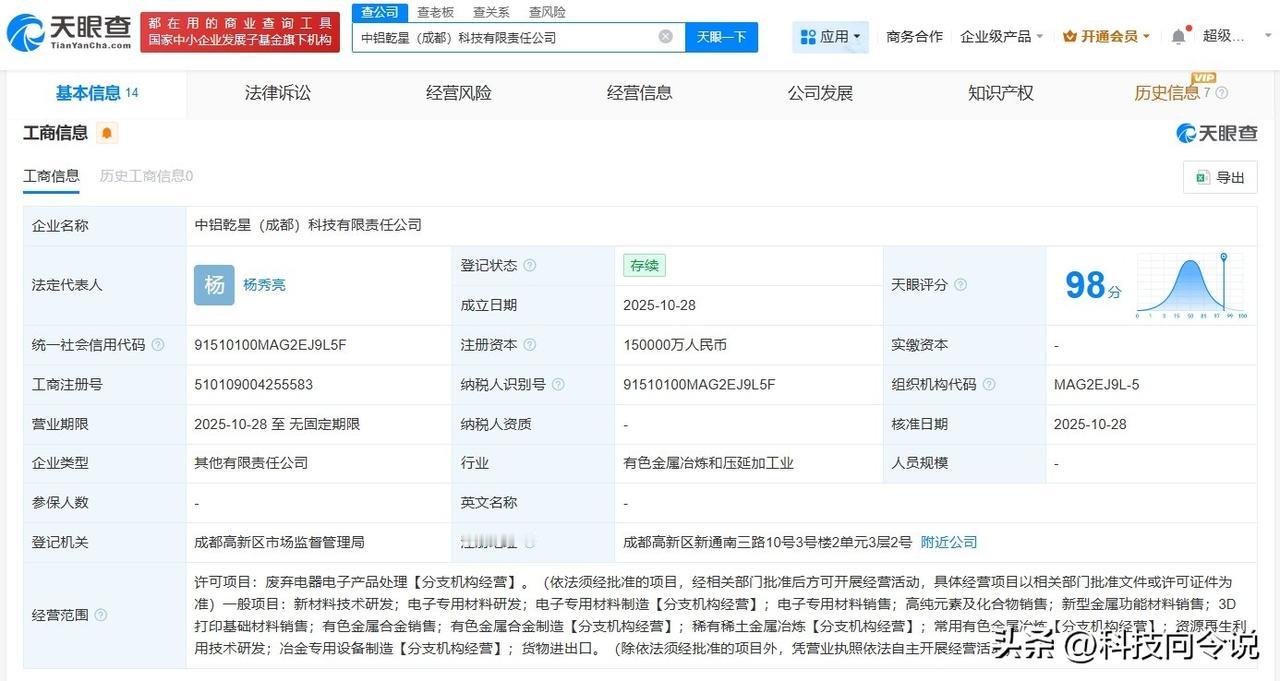This screenshot has height=681, width=1280.
Task: Open the 经营风险 tab
Action: click(x=459, y=93)
